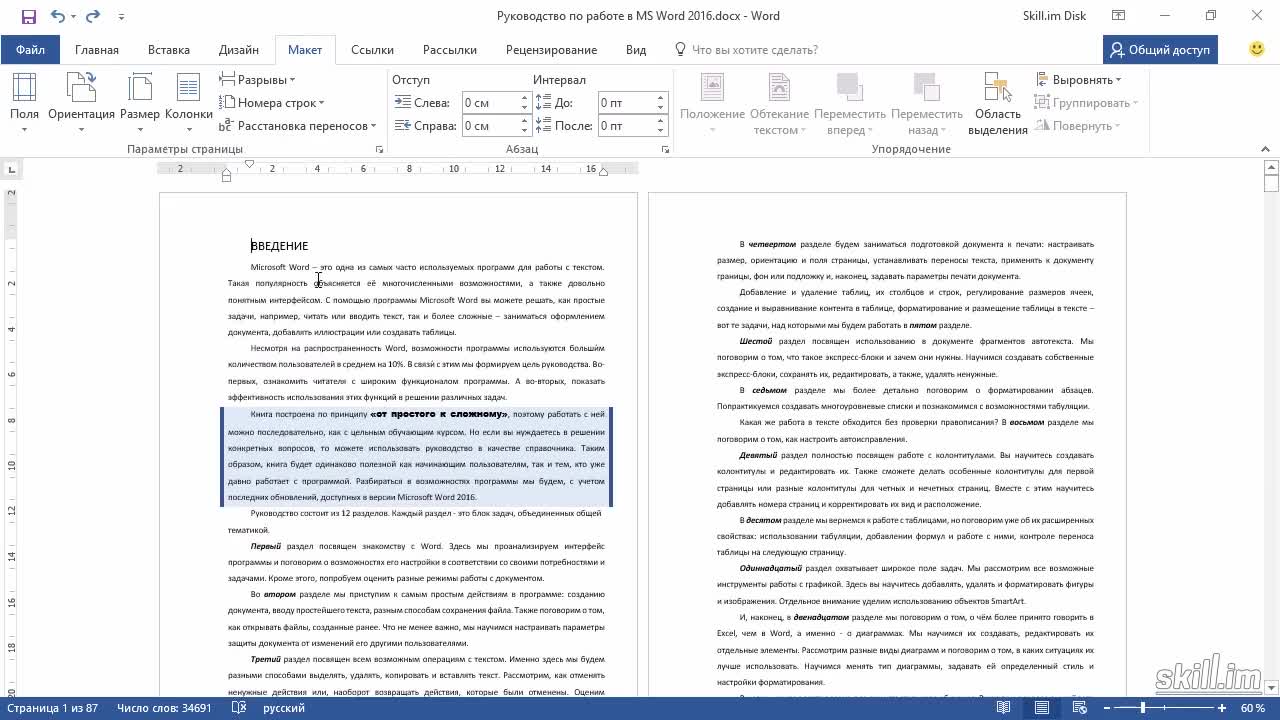Open the Абзац dialog launcher
This screenshot has width=1280, height=720.
[665, 149]
